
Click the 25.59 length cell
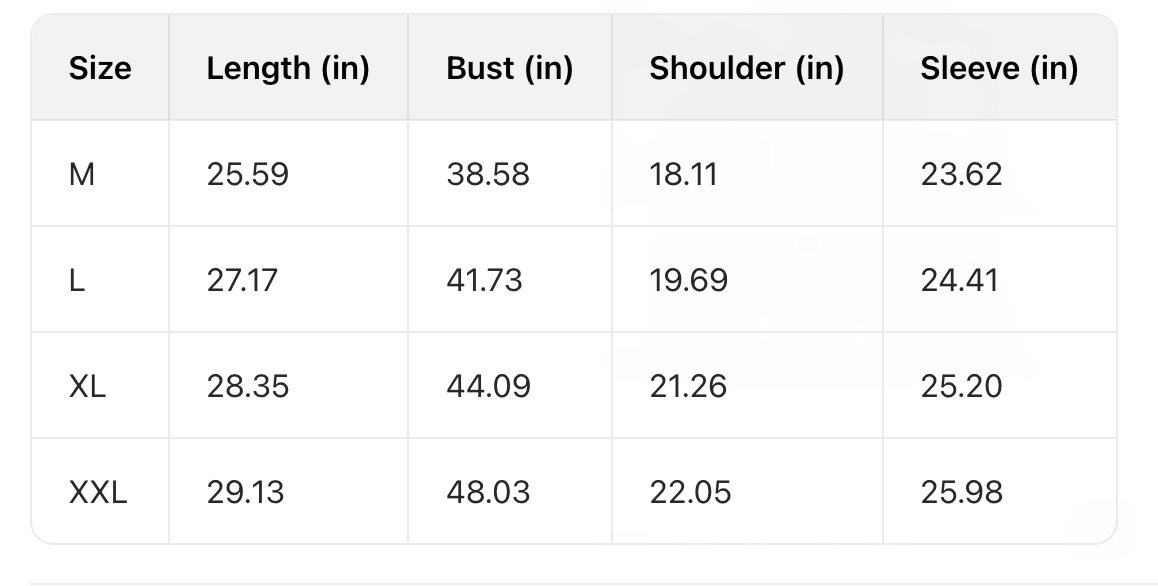click(x=248, y=175)
